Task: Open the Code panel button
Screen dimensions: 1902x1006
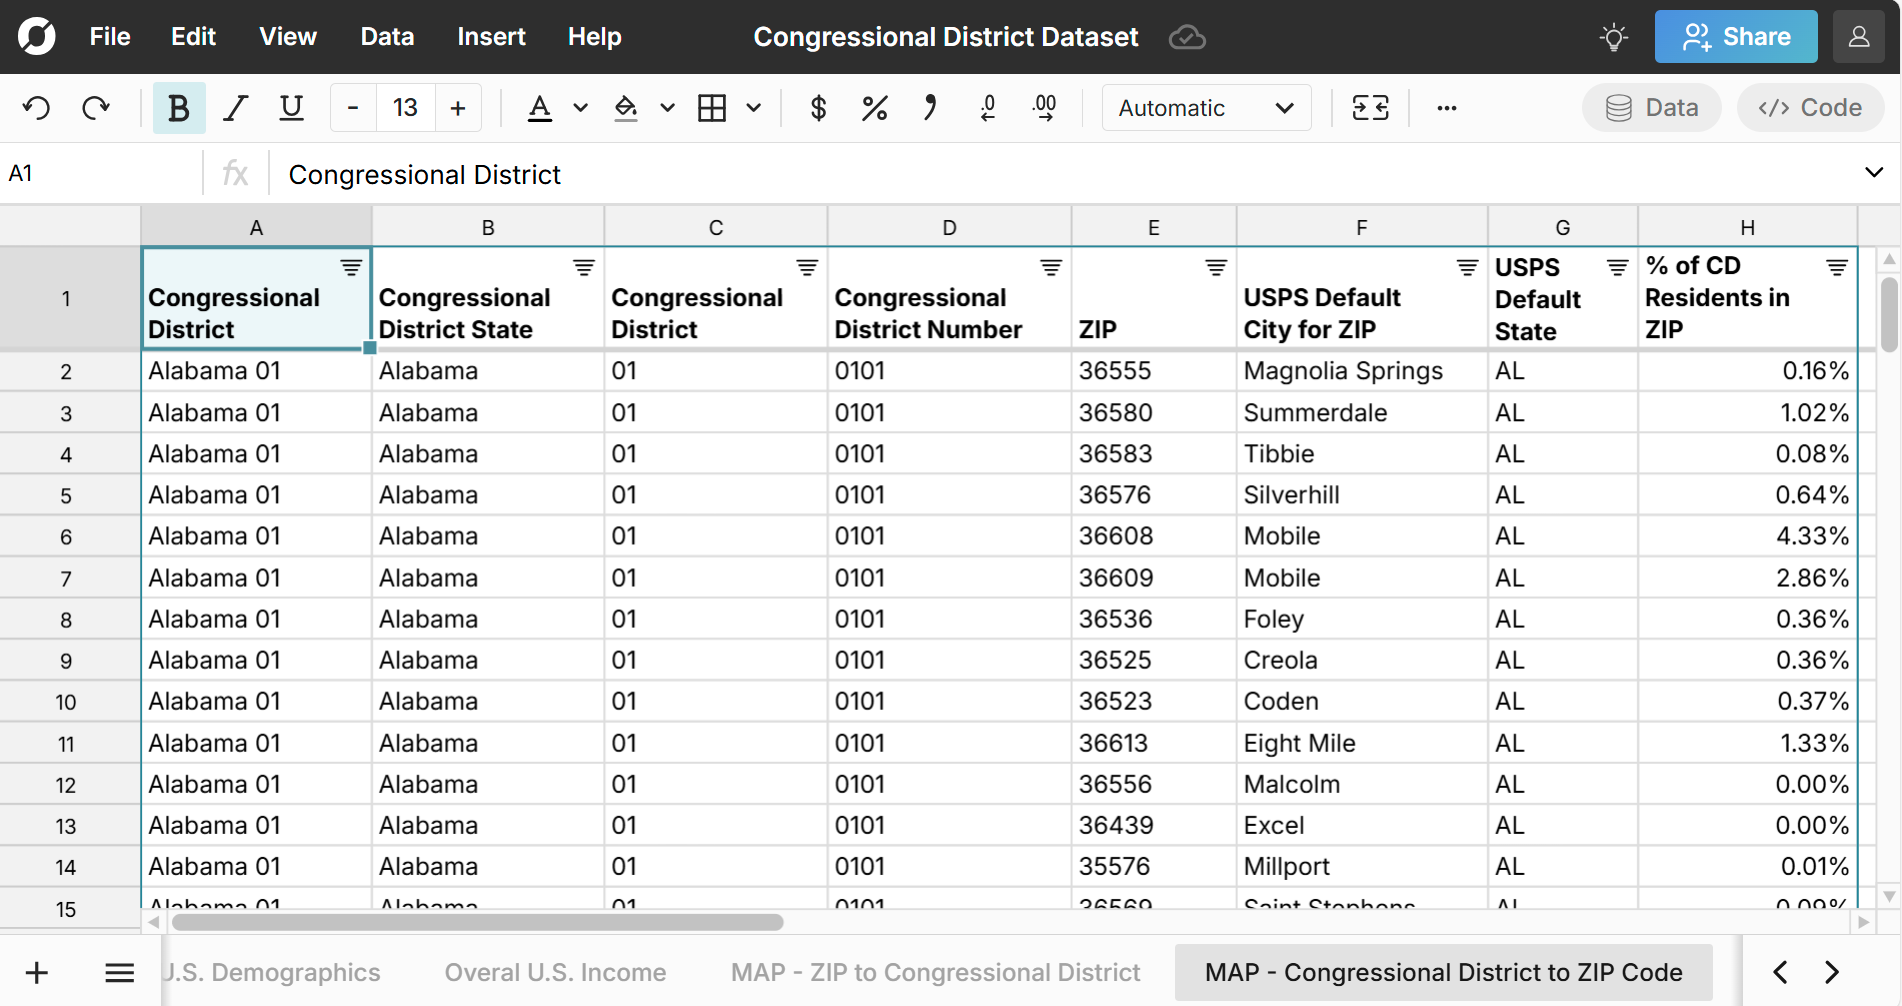Action: point(1810,108)
